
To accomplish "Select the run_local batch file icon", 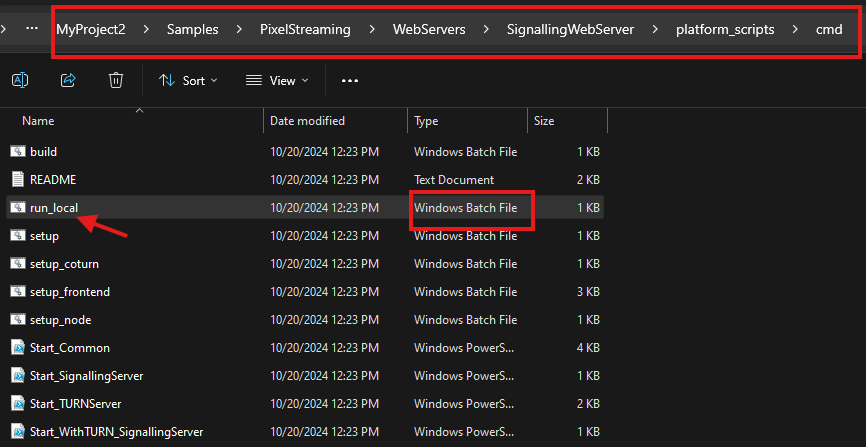I will [17, 208].
